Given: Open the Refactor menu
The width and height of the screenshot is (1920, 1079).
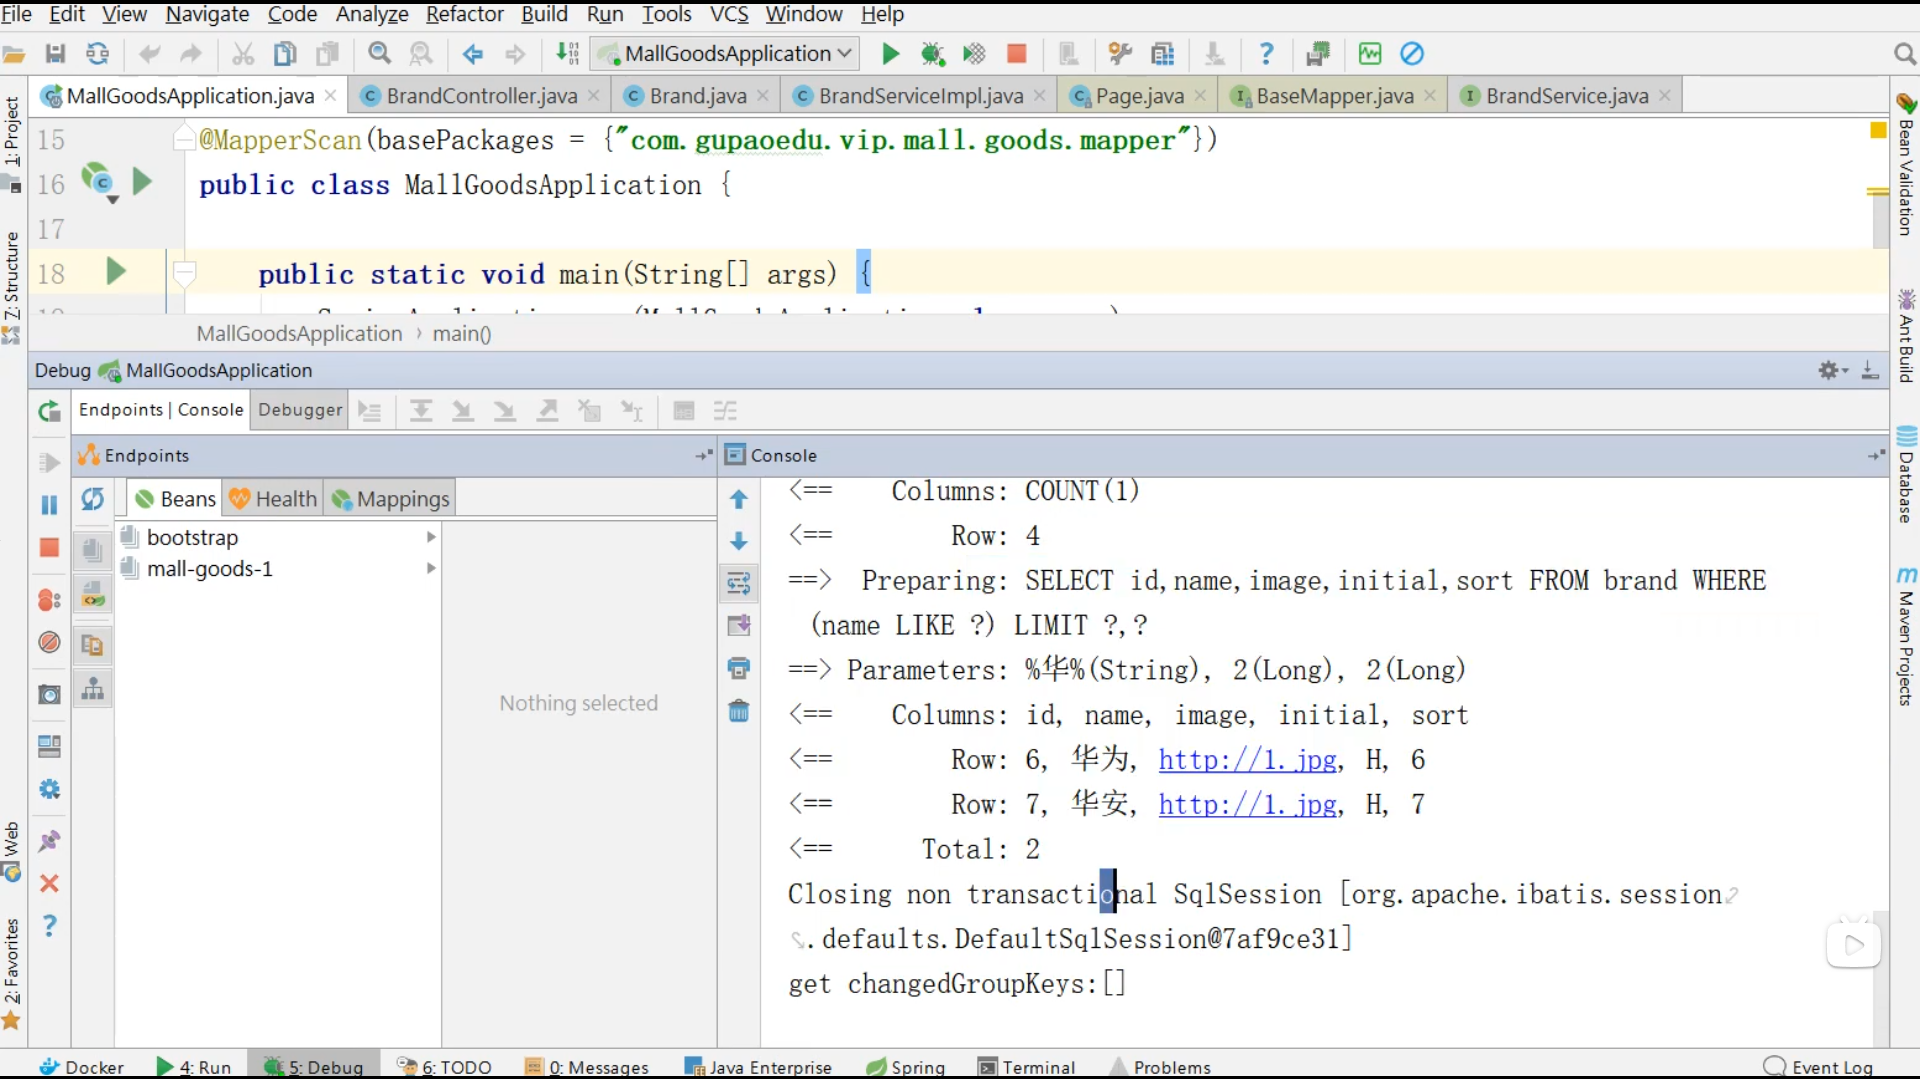Looking at the screenshot, I should pos(465,14).
